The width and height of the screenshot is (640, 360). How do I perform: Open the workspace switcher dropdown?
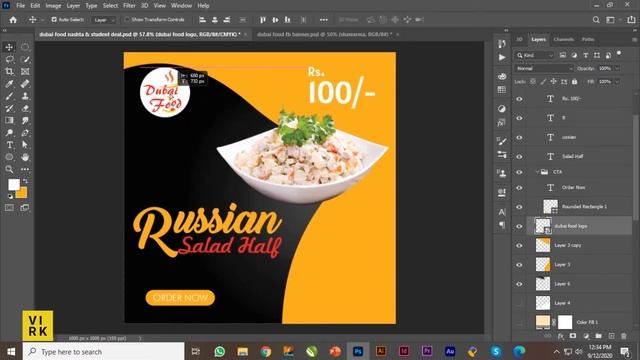click(x=613, y=20)
